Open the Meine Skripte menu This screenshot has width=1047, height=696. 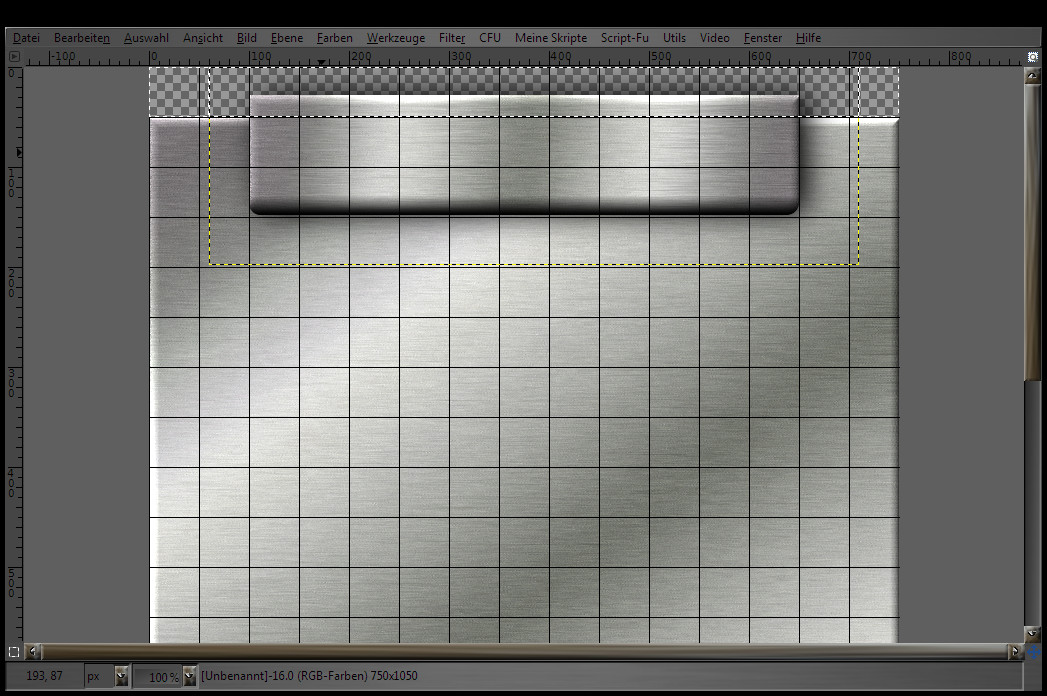[551, 38]
